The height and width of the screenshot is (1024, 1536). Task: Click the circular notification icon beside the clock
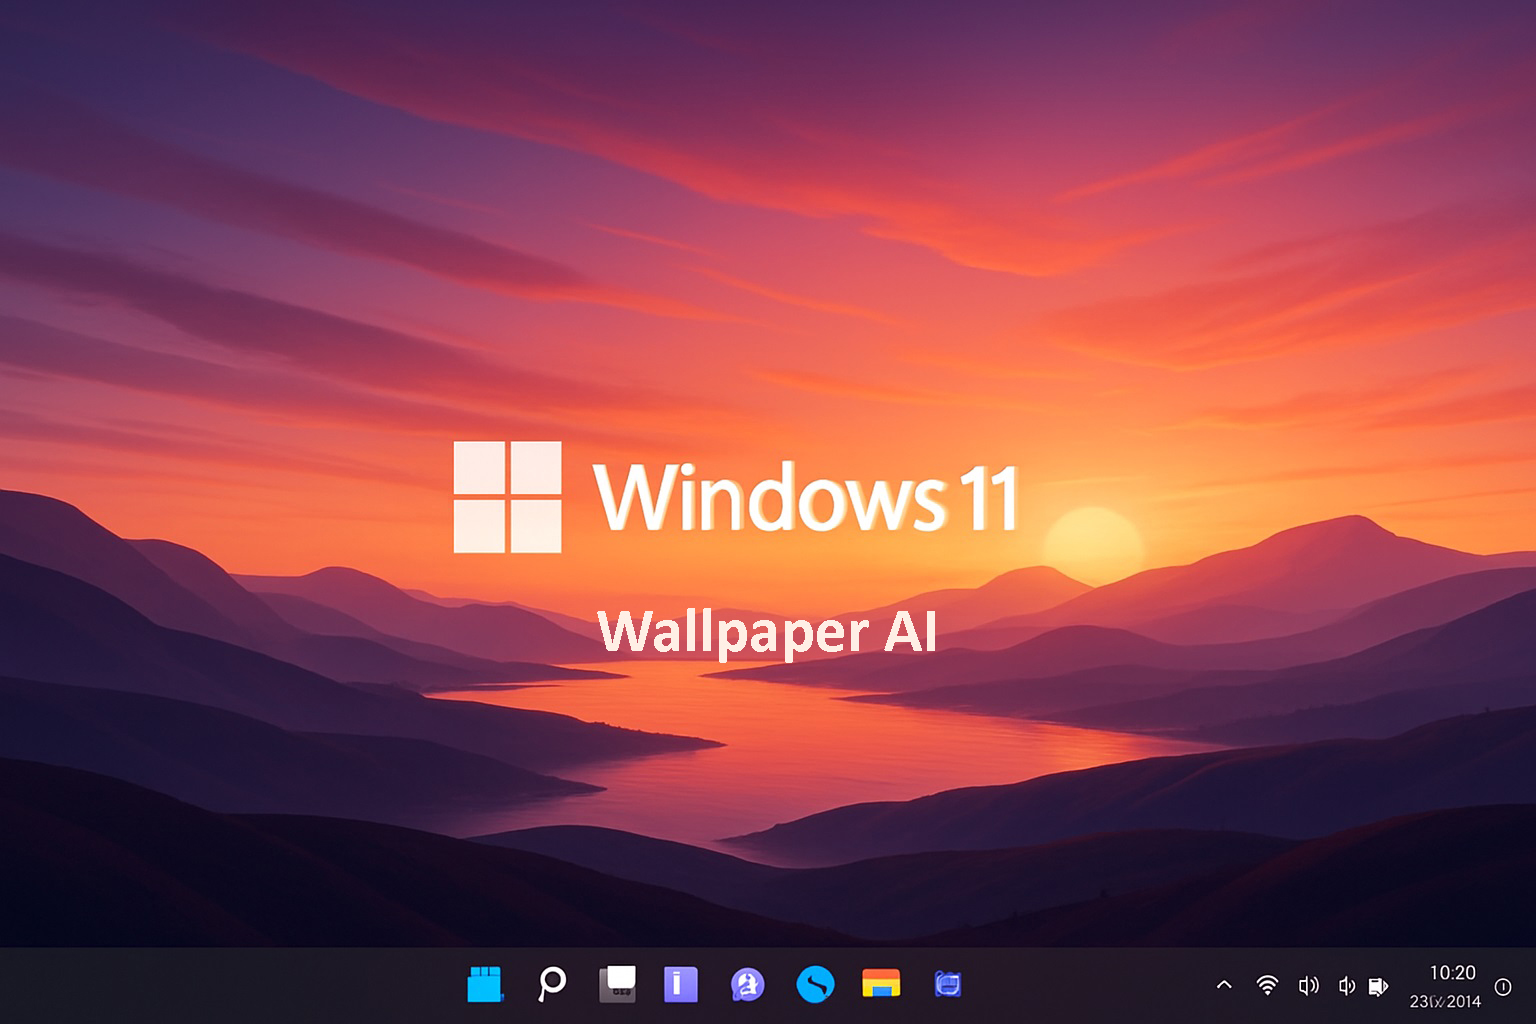click(x=1503, y=987)
